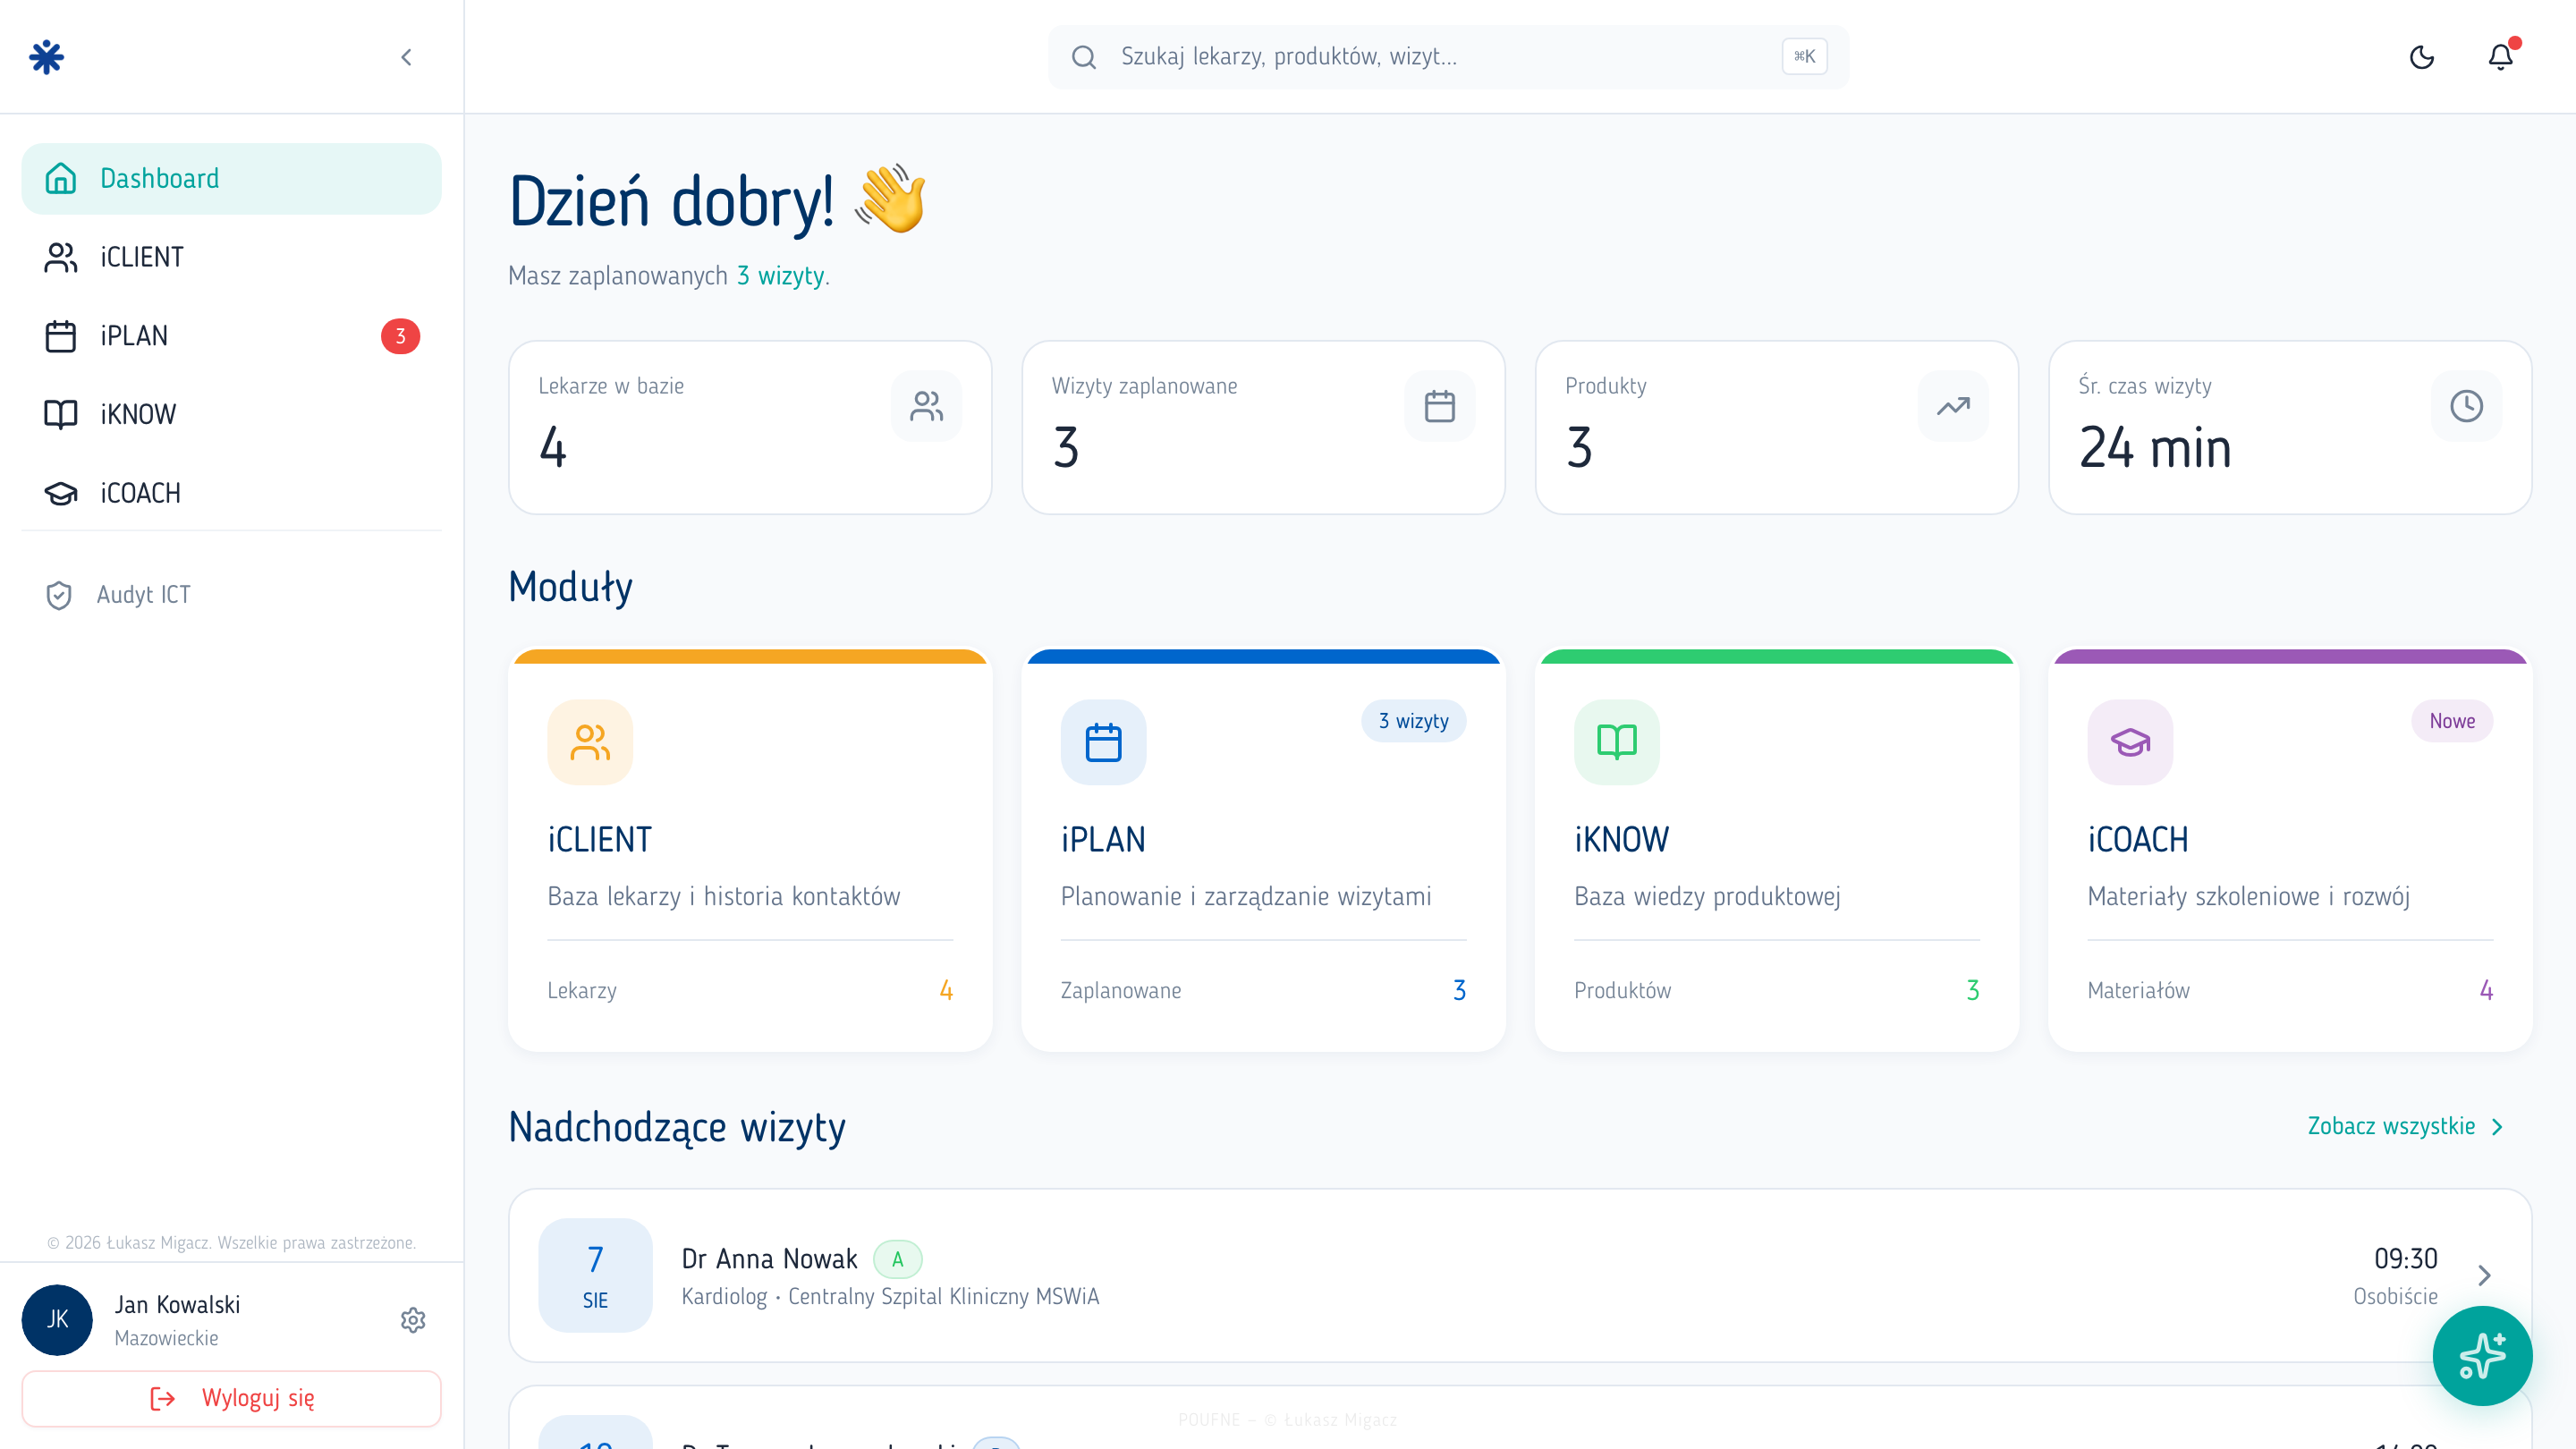Click the 'Nowe' badge on iCOACH card
The height and width of the screenshot is (1449, 2576).
point(2452,721)
